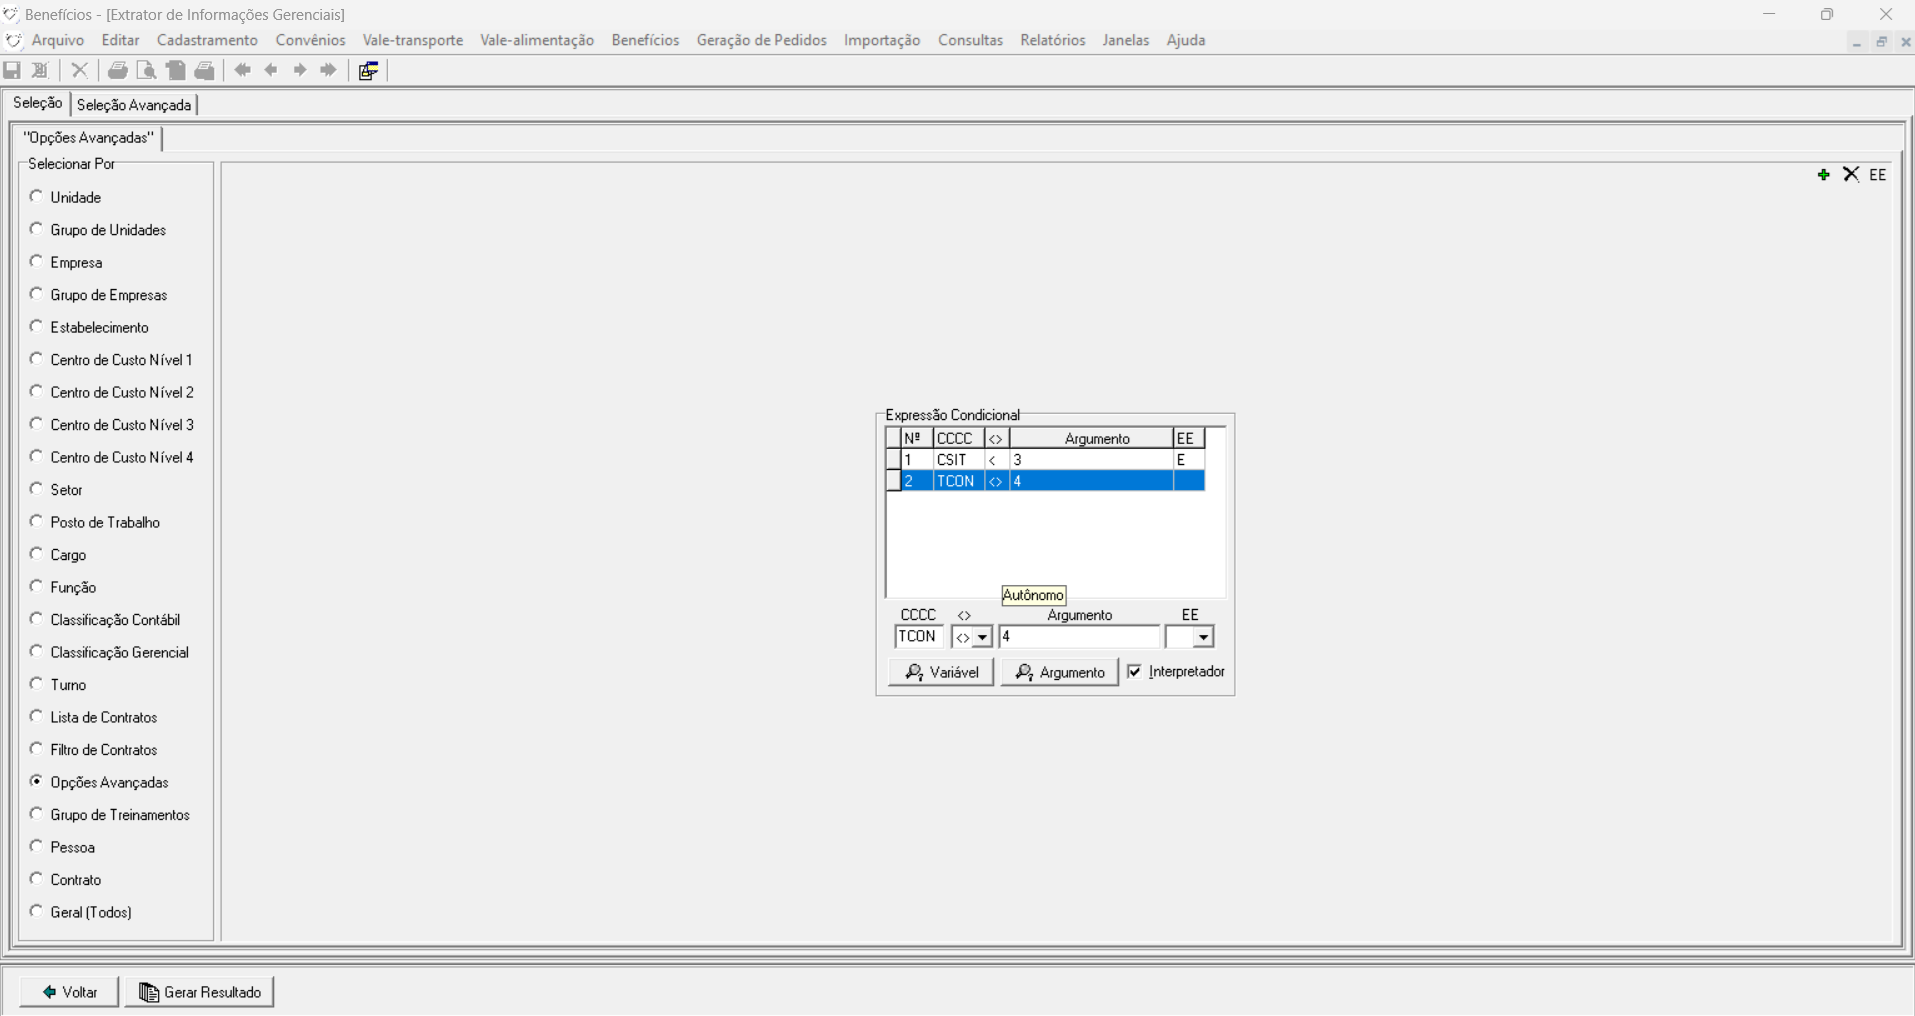
Task: Select the Turno radio button
Action: [x=37, y=684]
